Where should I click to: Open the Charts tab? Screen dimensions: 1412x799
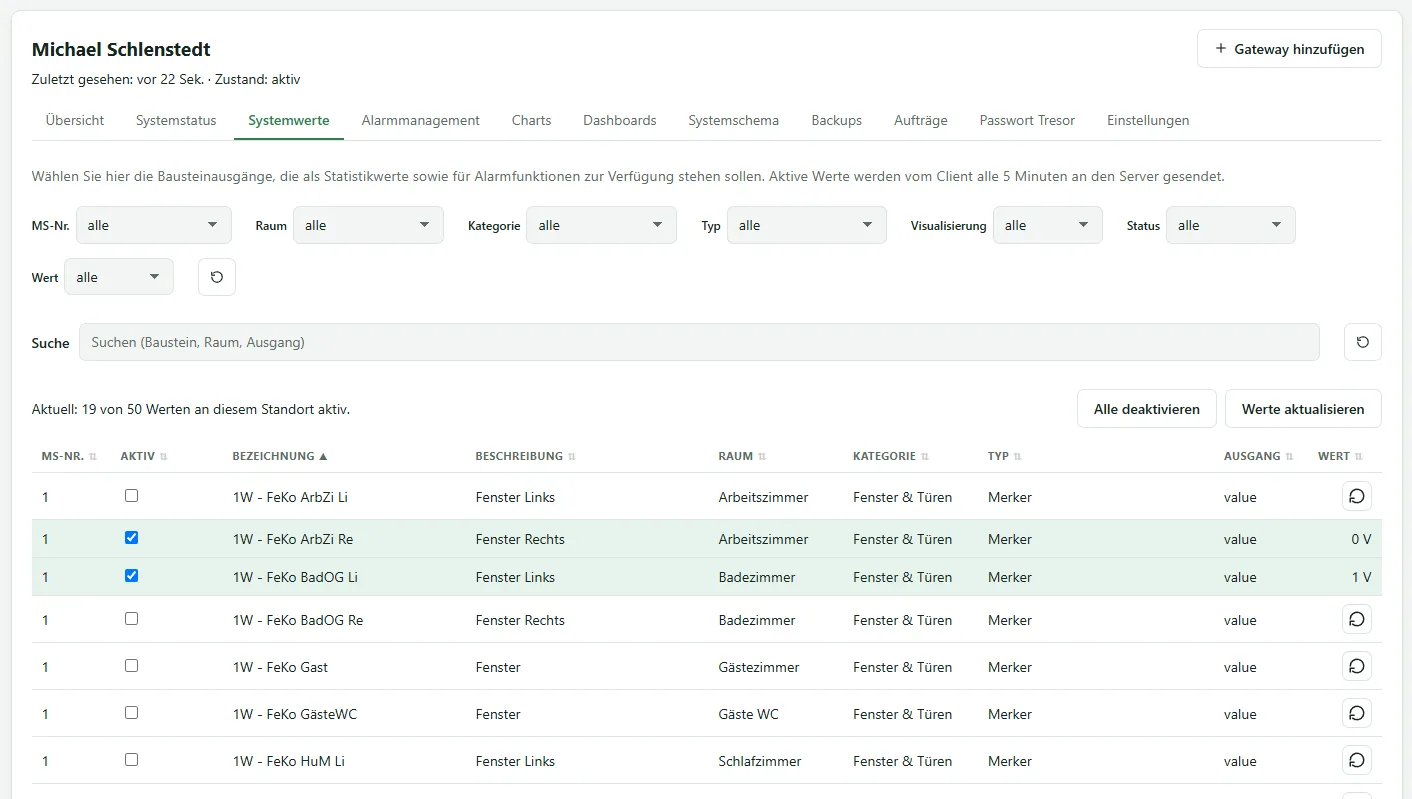[531, 120]
